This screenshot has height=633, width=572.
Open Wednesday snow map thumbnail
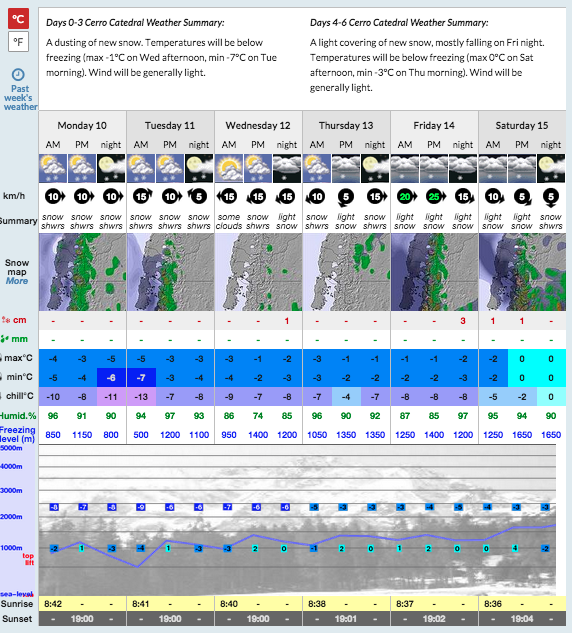point(258,272)
